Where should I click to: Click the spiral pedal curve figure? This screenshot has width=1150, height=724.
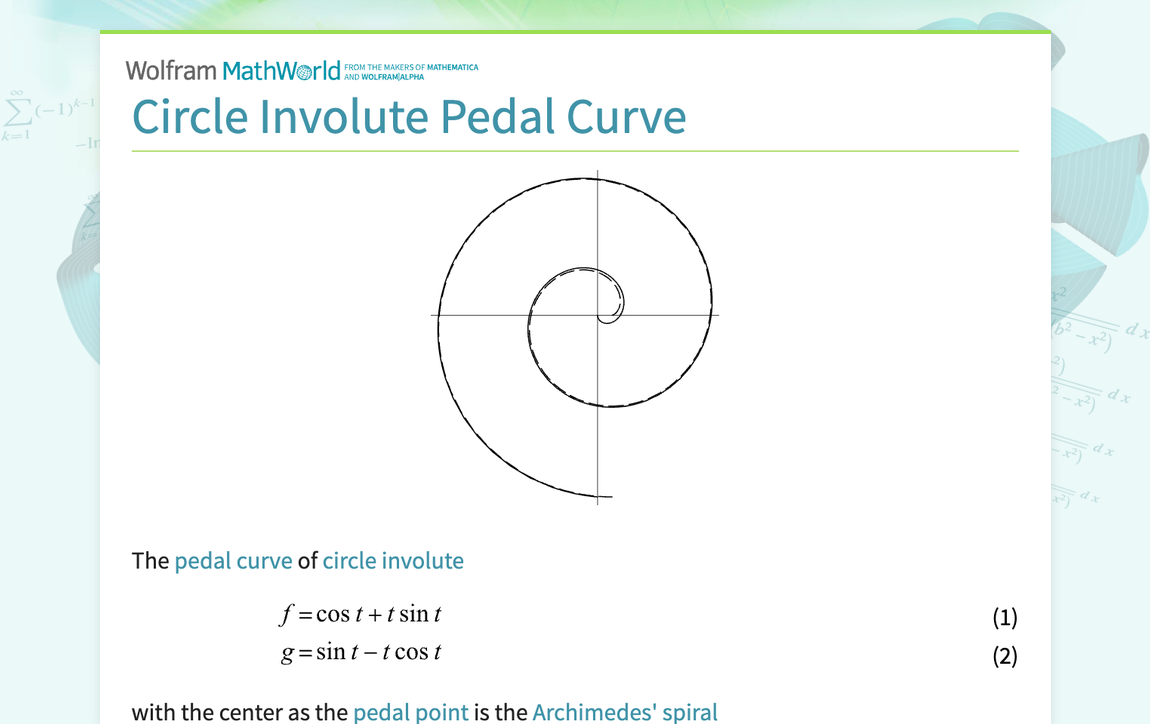click(575, 330)
